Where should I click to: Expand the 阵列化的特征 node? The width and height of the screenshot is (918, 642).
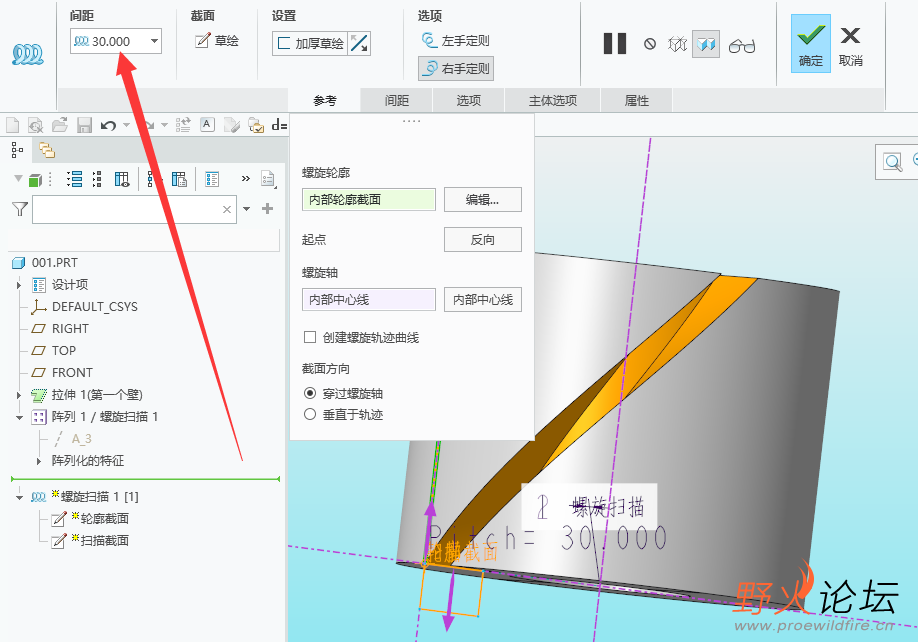(39, 461)
